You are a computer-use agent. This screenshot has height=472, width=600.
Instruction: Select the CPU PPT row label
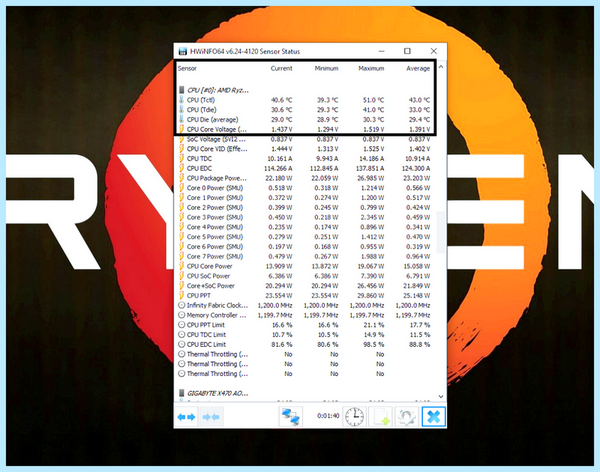(x=199, y=296)
